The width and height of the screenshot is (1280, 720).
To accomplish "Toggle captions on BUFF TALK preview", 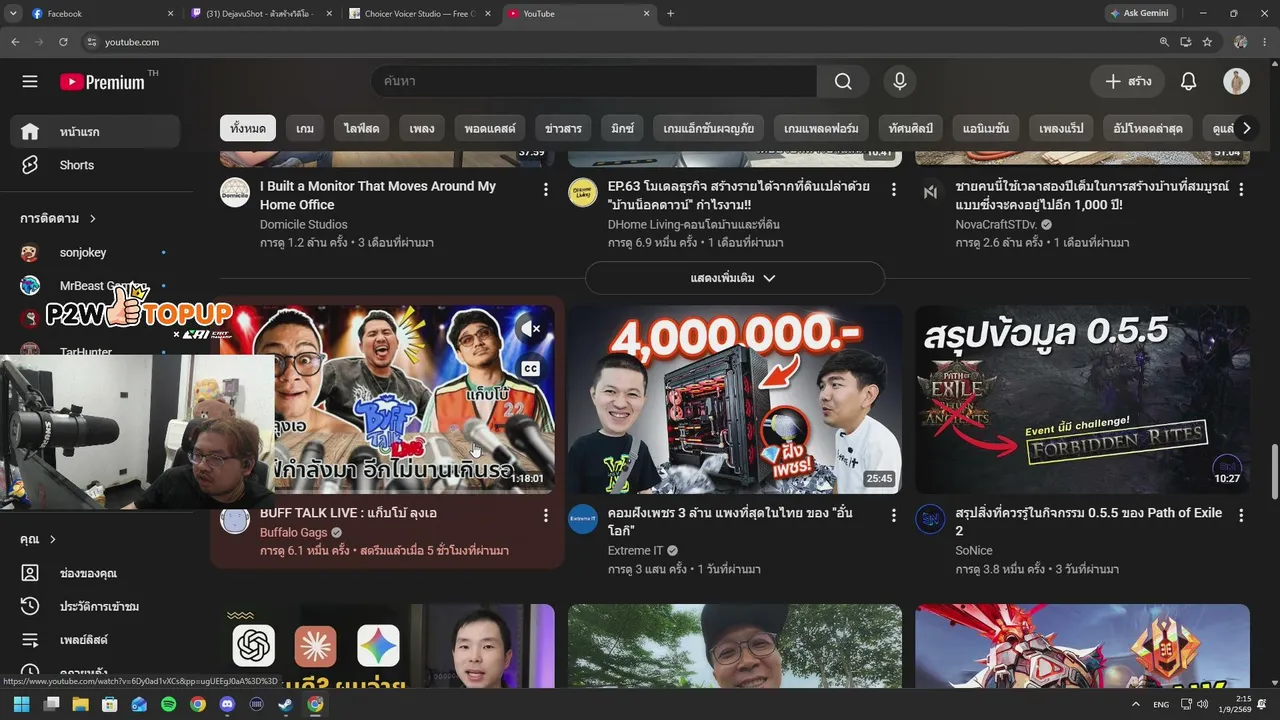I will click(x=530, y=369).
